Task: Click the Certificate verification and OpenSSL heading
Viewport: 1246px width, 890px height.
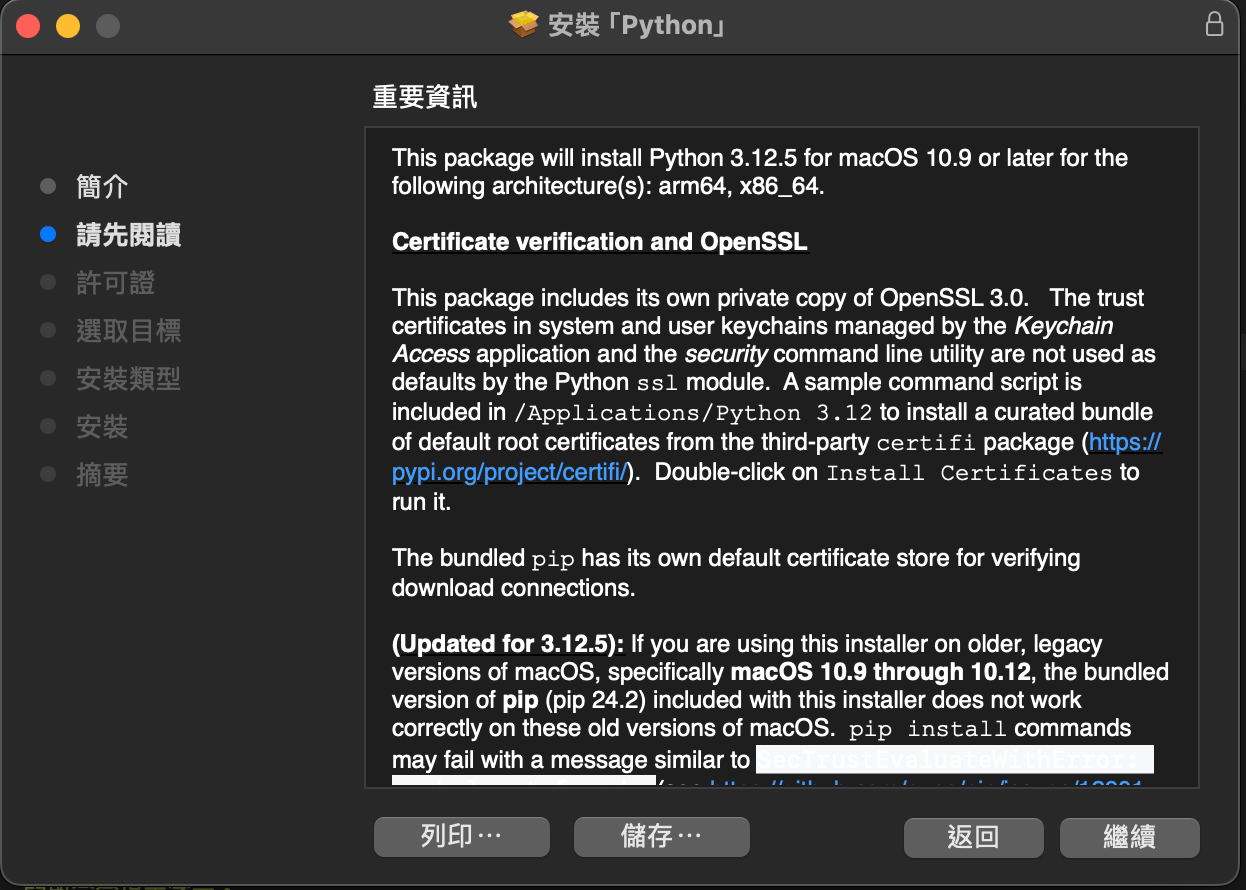Action: (x=599, y=242)
